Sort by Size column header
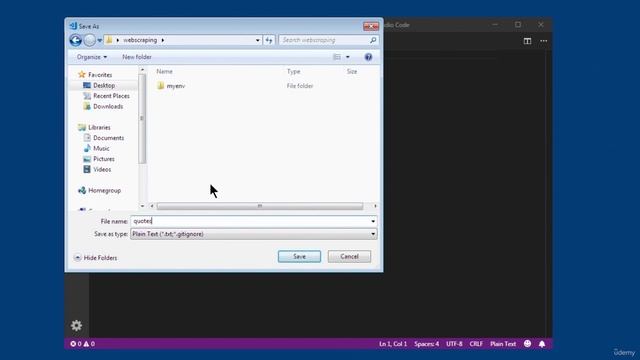 [352, 71]
